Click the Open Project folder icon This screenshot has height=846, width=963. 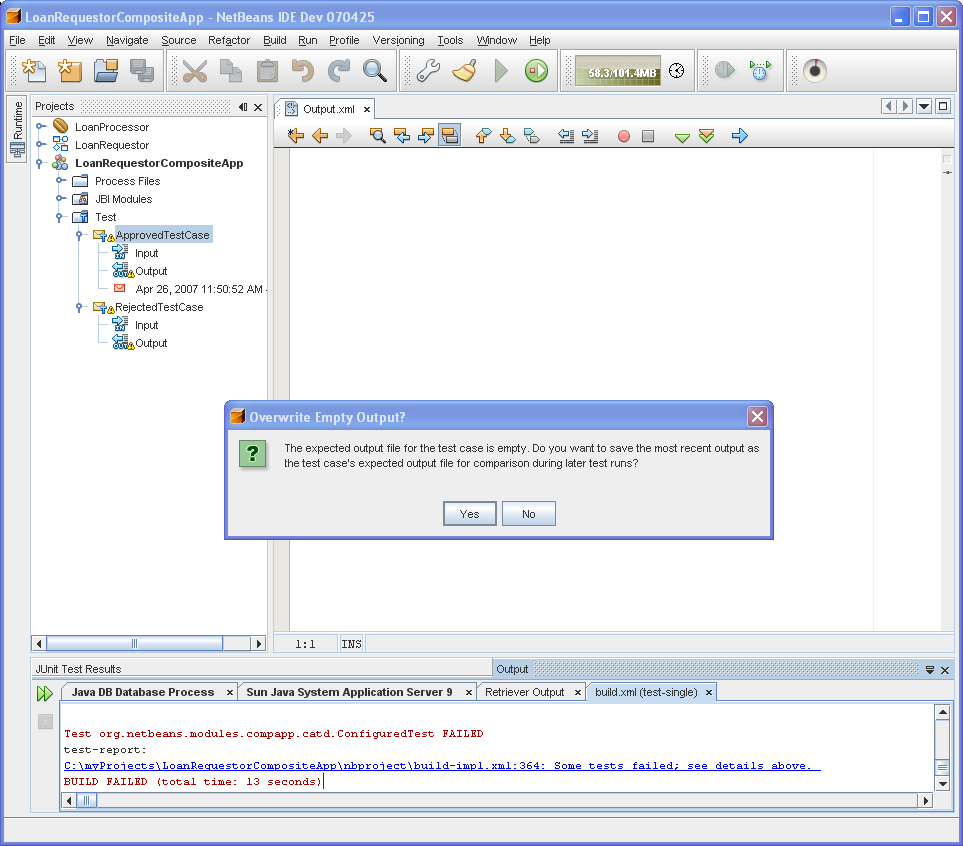[106, 71]
